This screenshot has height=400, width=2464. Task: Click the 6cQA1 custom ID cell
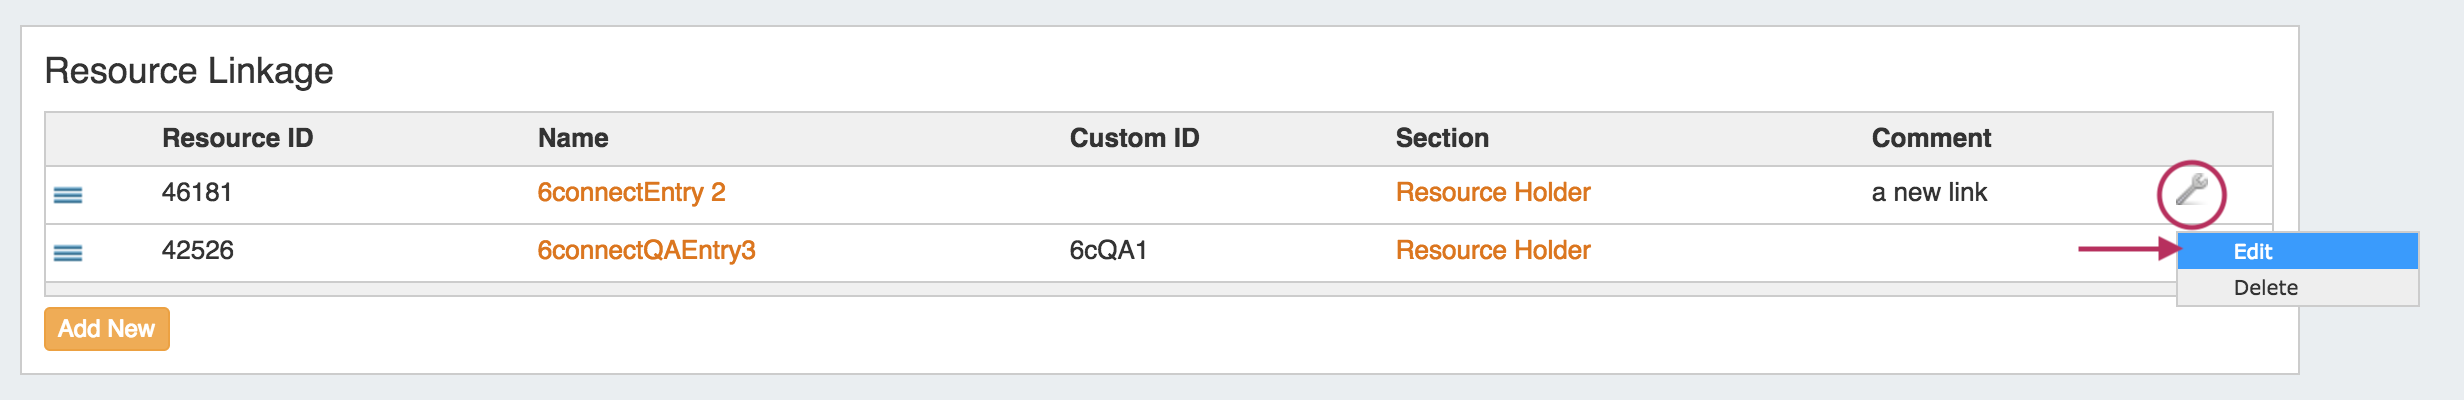pyautogui.click(x=1108, y=250)
